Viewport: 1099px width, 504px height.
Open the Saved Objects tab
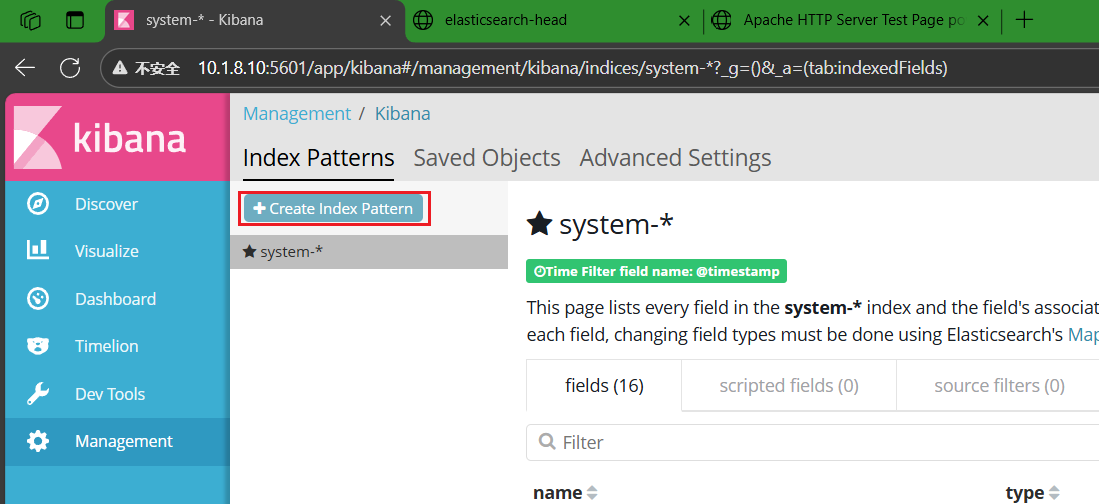(x=487, y=158)
